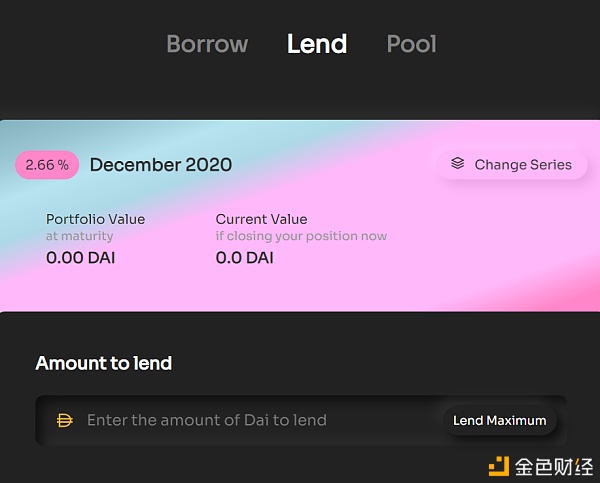Screen dimensions: 600x483
Task: Click the pink gradient series card
Action: [x=300, y=216]
